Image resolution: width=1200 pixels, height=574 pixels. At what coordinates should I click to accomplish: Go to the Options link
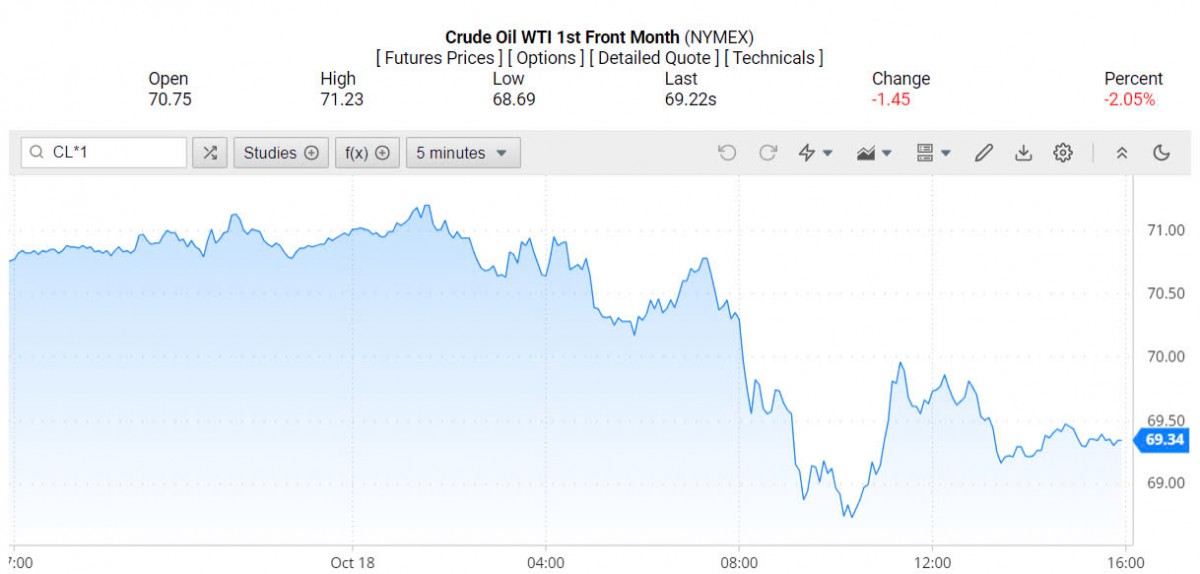546,58
